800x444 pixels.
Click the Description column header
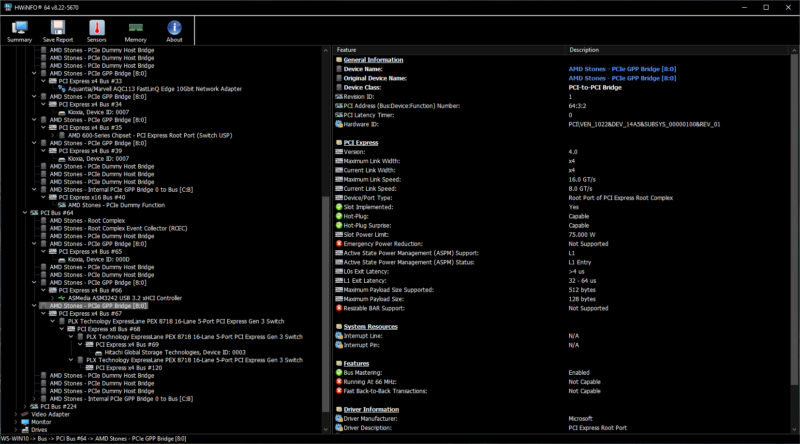click(585, 49)
